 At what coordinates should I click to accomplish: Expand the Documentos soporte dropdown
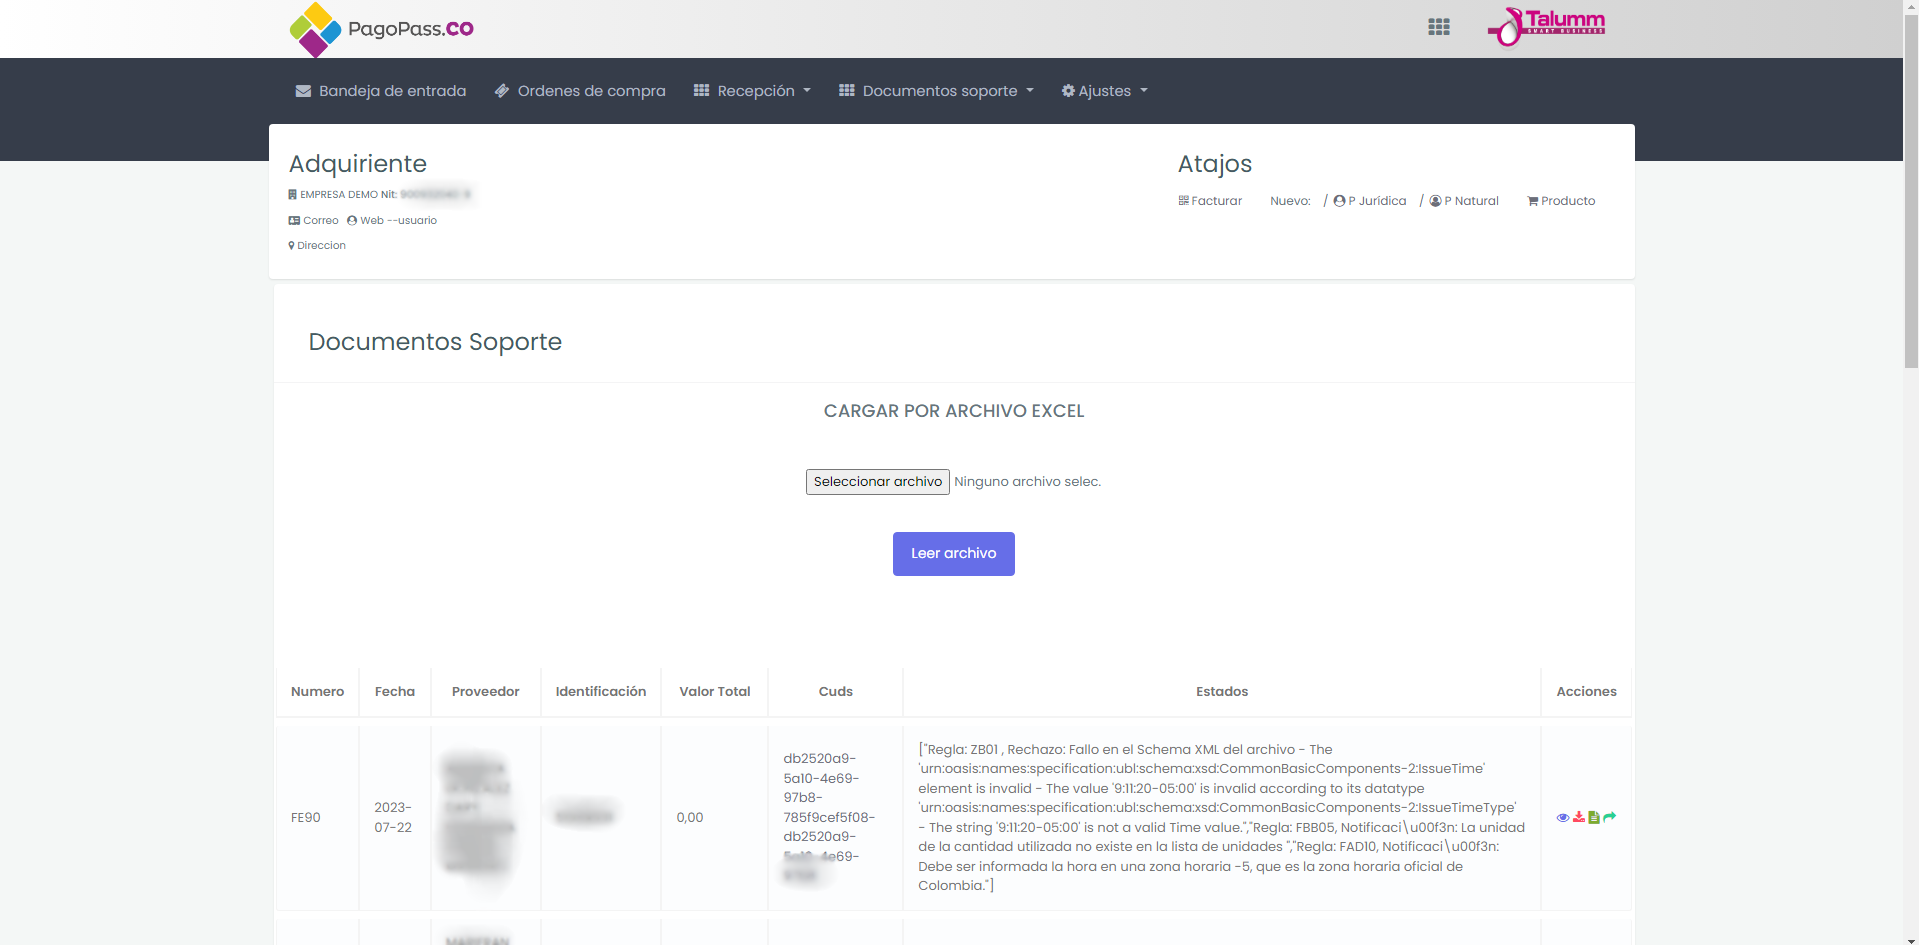click(936, 91)
